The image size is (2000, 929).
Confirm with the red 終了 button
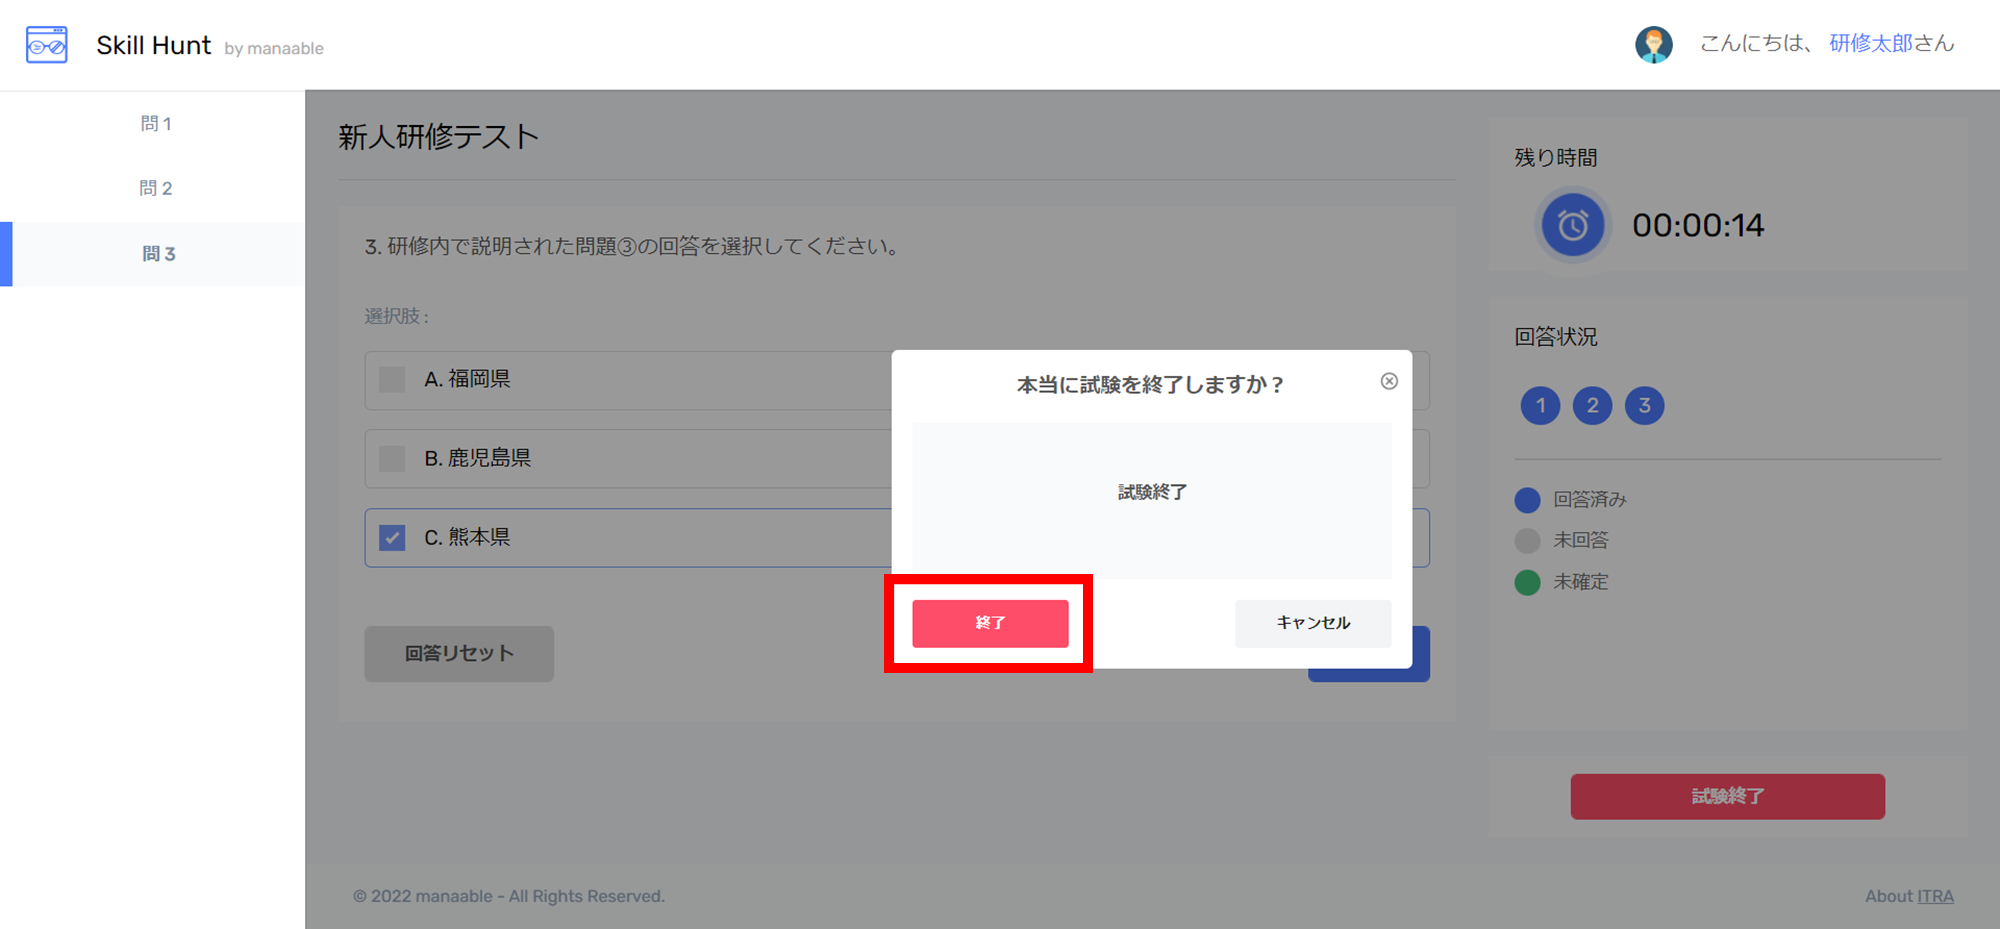pos(990,623)
